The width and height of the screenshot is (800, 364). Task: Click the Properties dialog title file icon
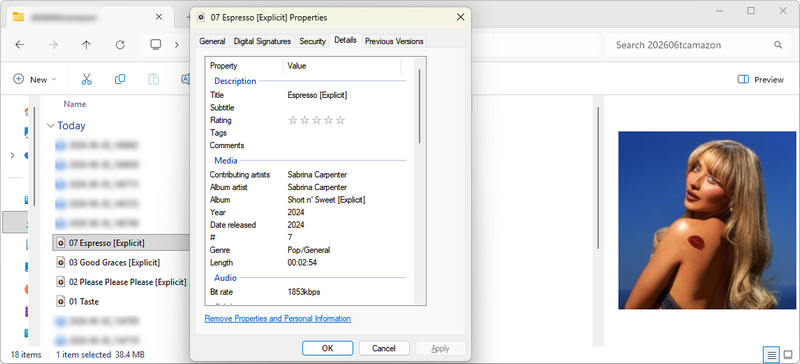(201, 17)
